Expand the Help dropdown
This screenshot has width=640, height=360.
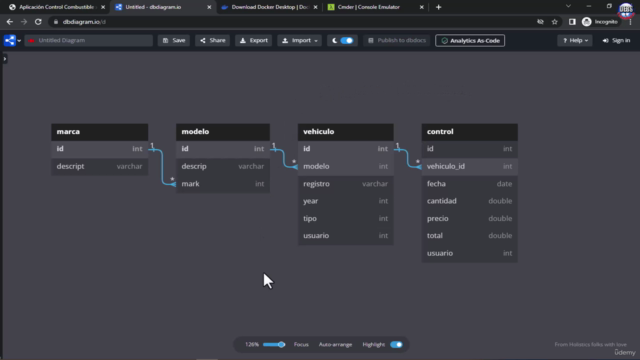(x=575, y=40)
